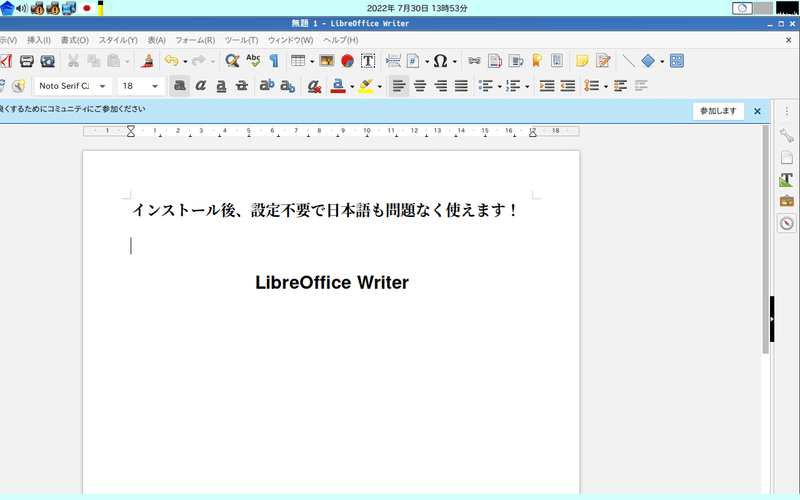Open Print Preview from the toolbar

[x=47, y=61]
